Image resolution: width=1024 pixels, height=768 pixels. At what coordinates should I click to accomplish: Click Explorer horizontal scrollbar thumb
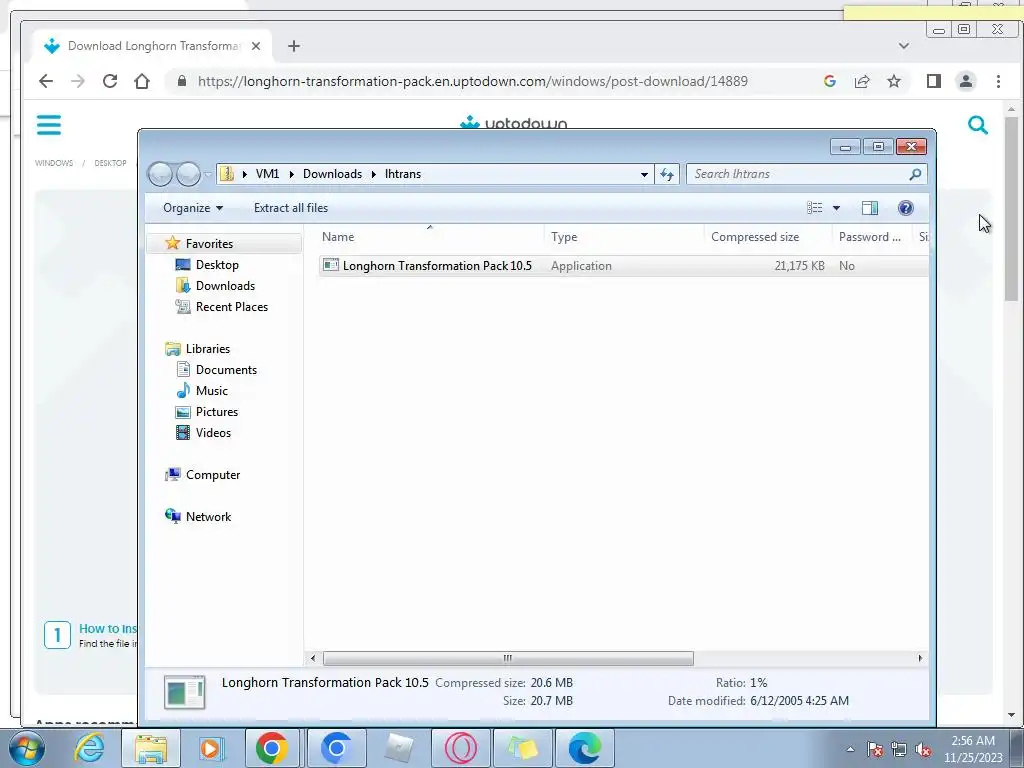pyautogui.click(x=508, y=658)
